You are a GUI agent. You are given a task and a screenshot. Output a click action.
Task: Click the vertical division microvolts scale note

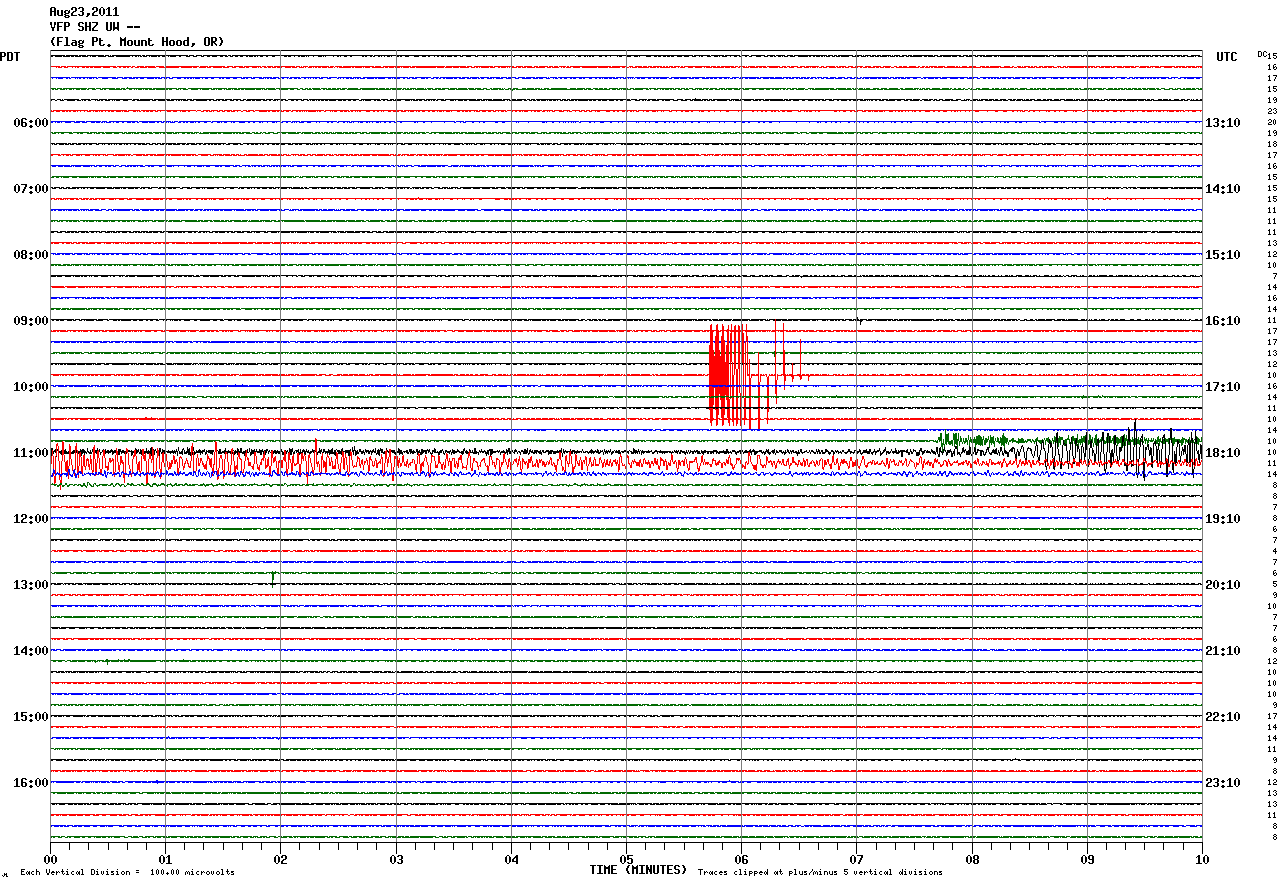pos(127,873)
